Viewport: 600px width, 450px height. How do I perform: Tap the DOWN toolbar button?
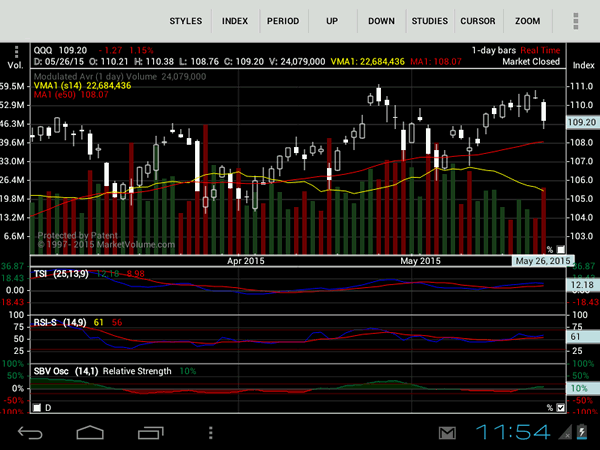(x=381, y=21)
